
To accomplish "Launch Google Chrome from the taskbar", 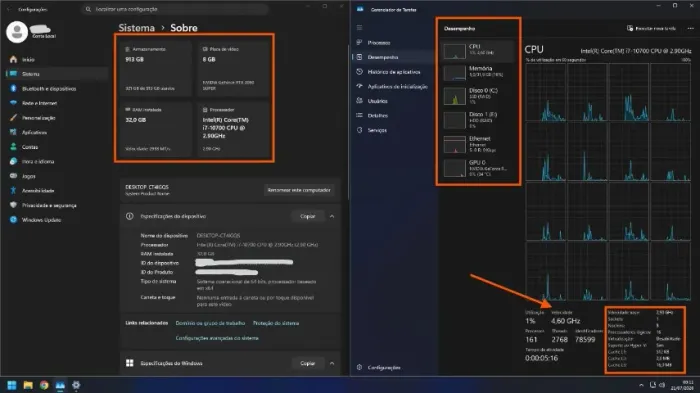I will point(44,385).
